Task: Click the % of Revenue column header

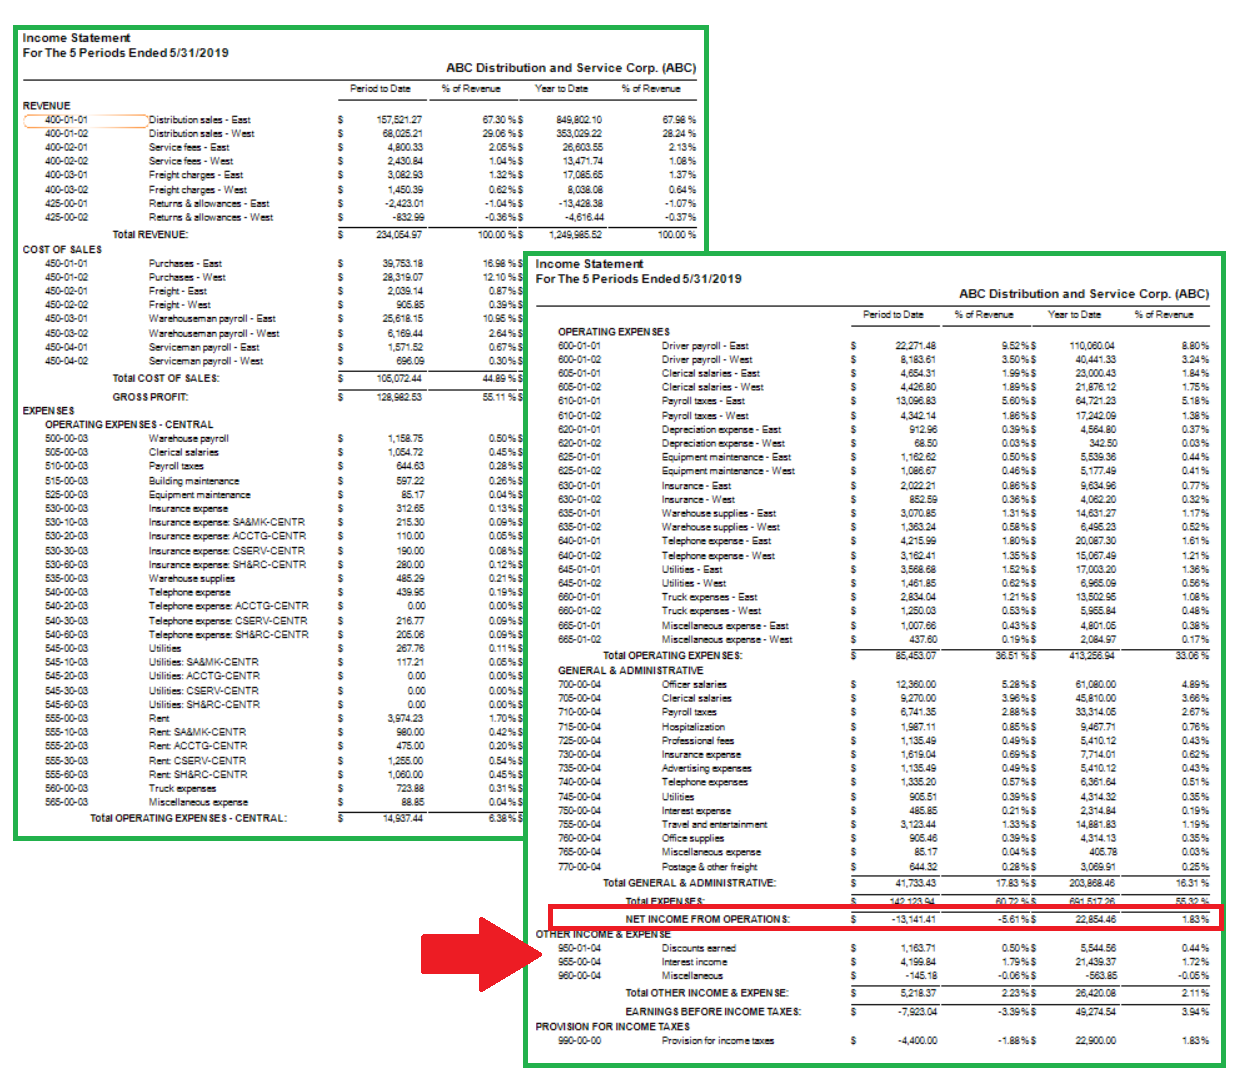Action: (470, 88)
